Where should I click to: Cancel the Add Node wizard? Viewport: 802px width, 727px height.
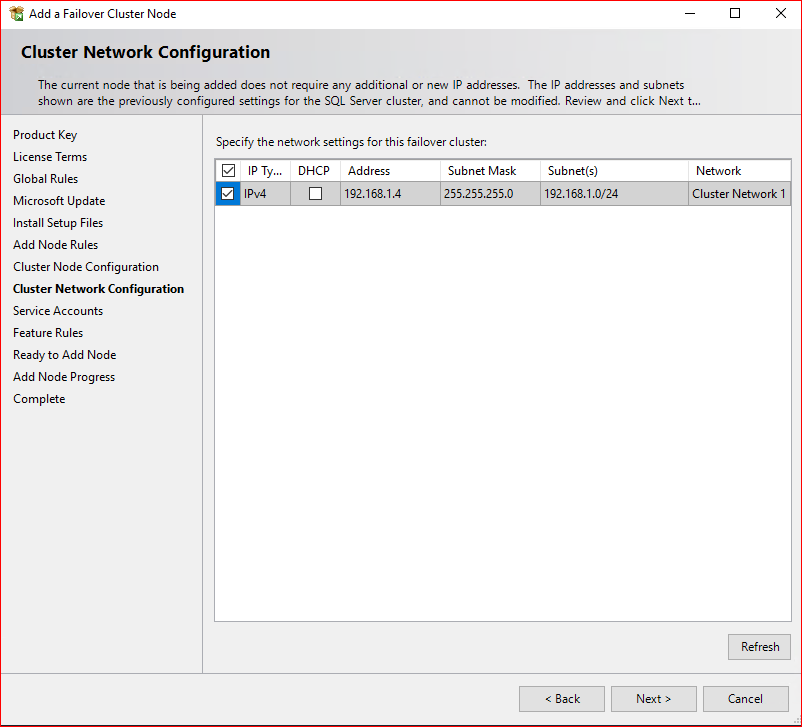click(x=746, y=699)
